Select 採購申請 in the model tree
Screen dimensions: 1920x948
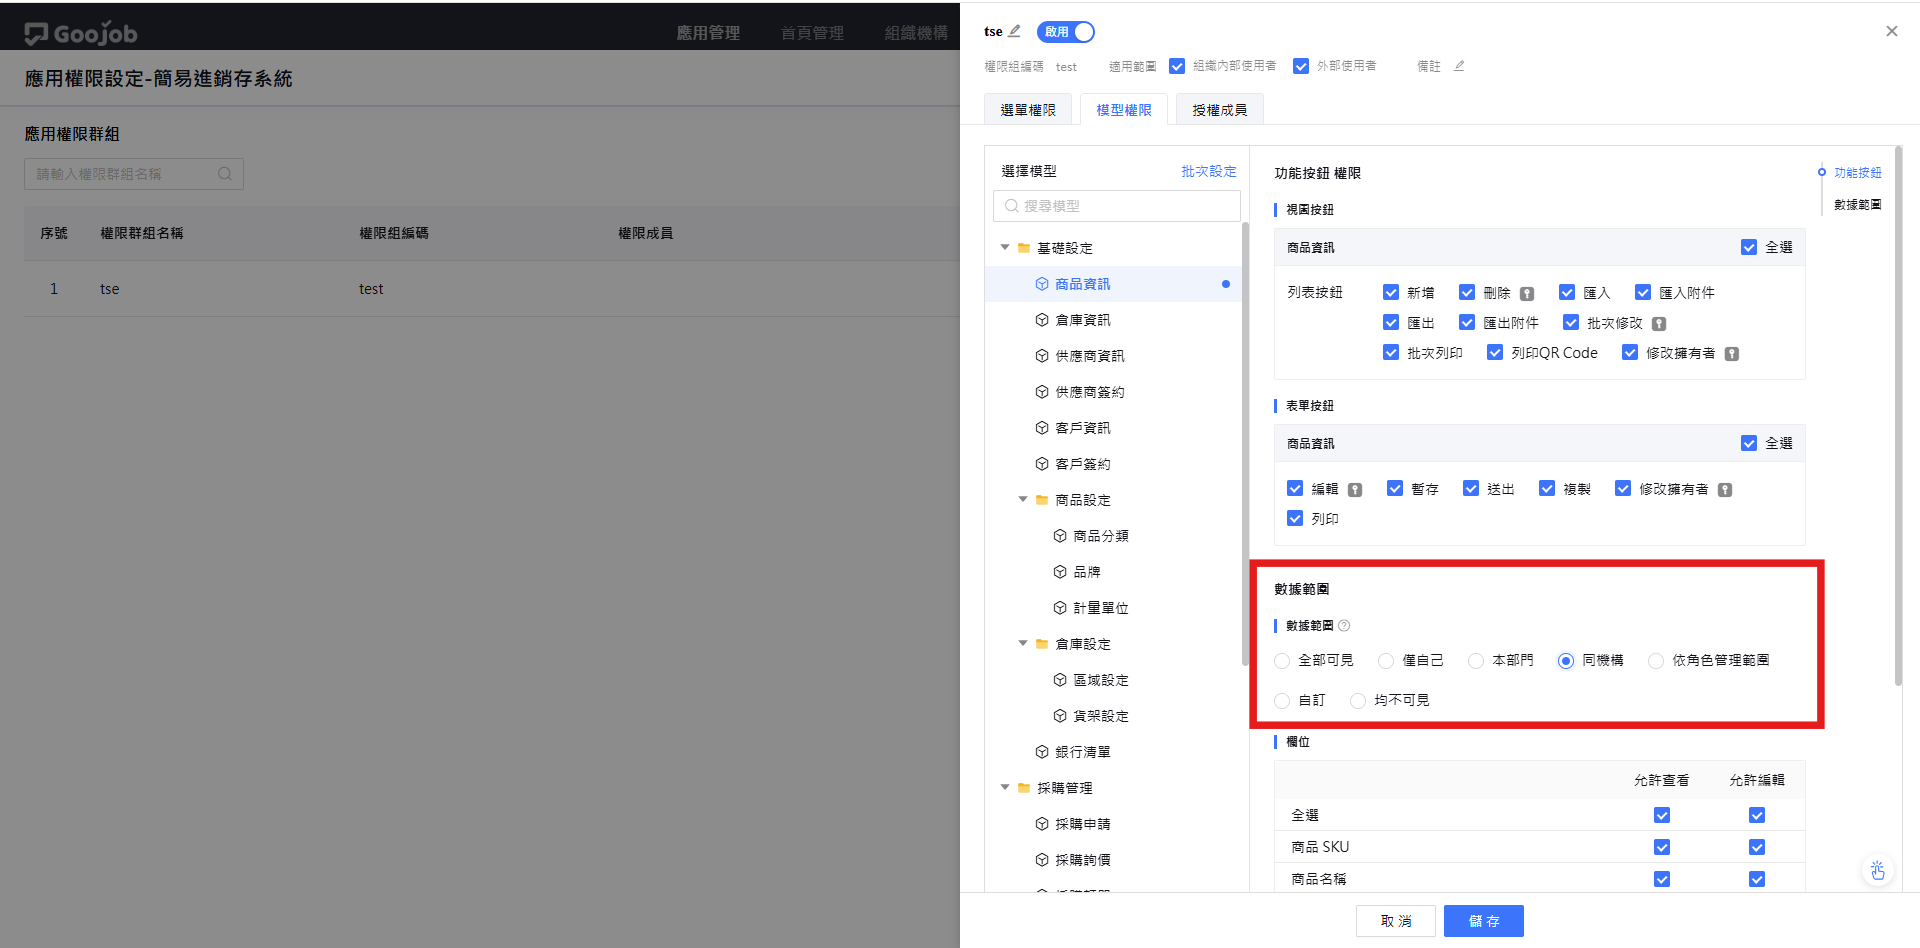(1083, 824)
